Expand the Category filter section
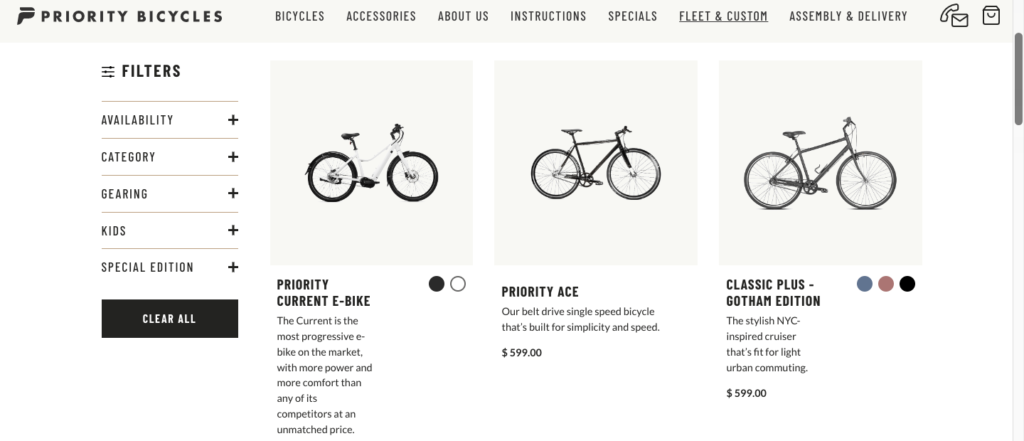Image resolution: width=1024 pixels, height=441 pixels. [x=233, y=157]
